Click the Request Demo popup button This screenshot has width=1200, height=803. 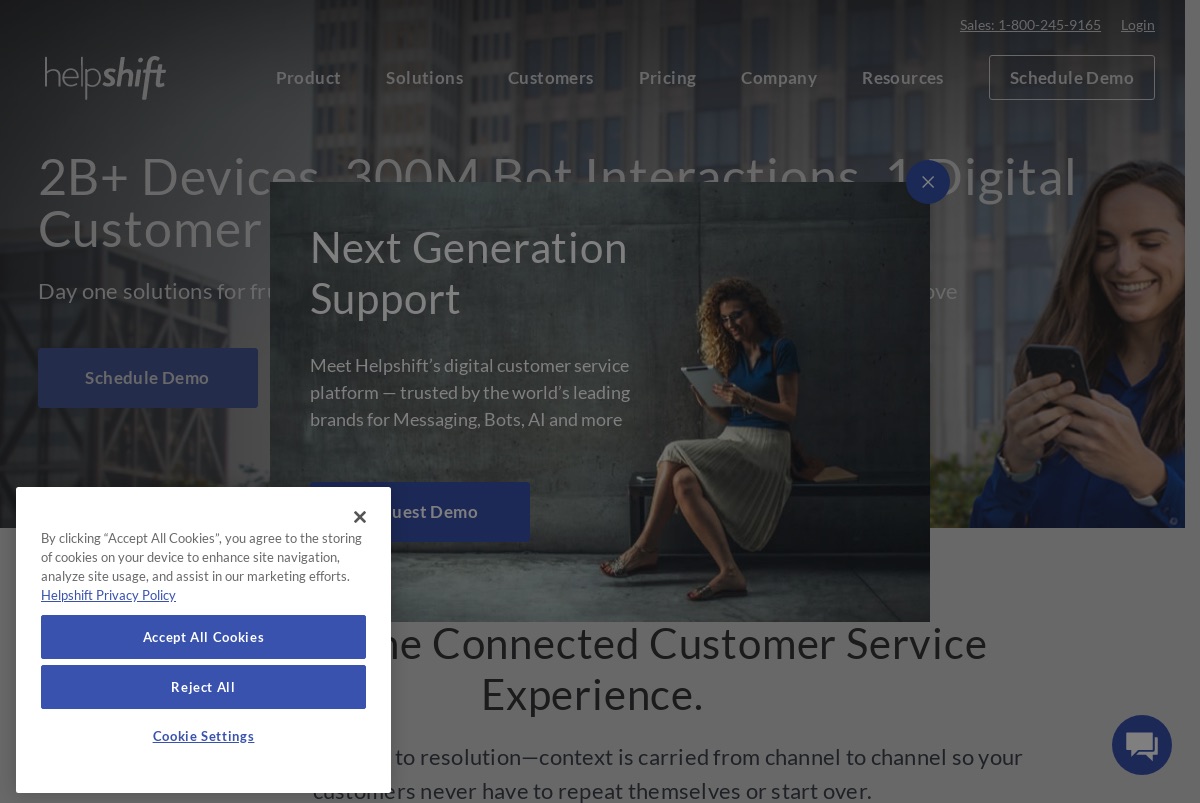coord(460,512)
